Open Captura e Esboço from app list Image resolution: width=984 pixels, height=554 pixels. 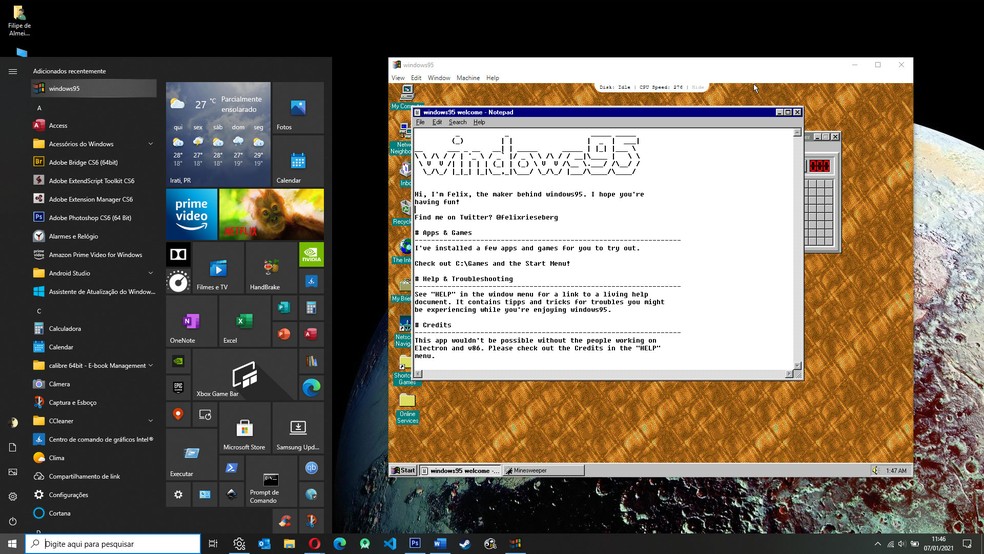coord(94,402)
